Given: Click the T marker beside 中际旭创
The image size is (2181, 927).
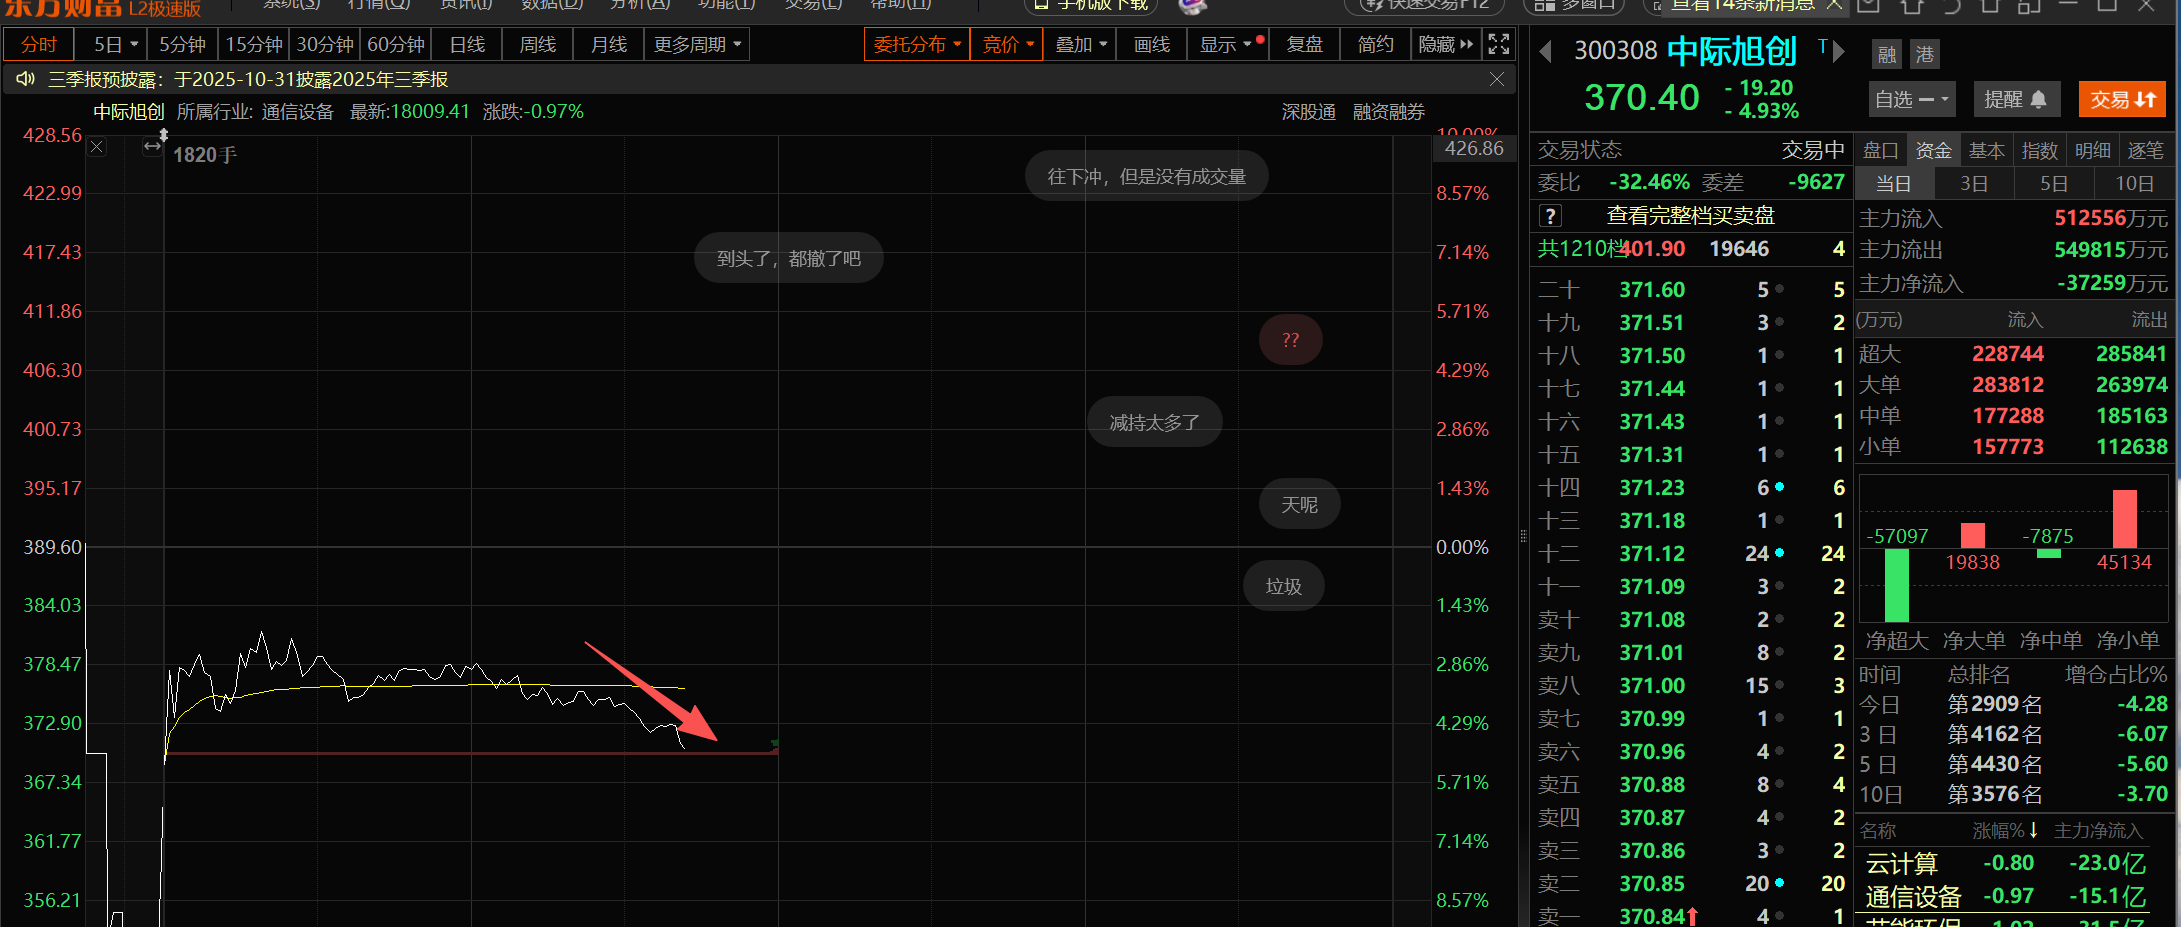Looking at the screenshot, I should point(1822,46).
